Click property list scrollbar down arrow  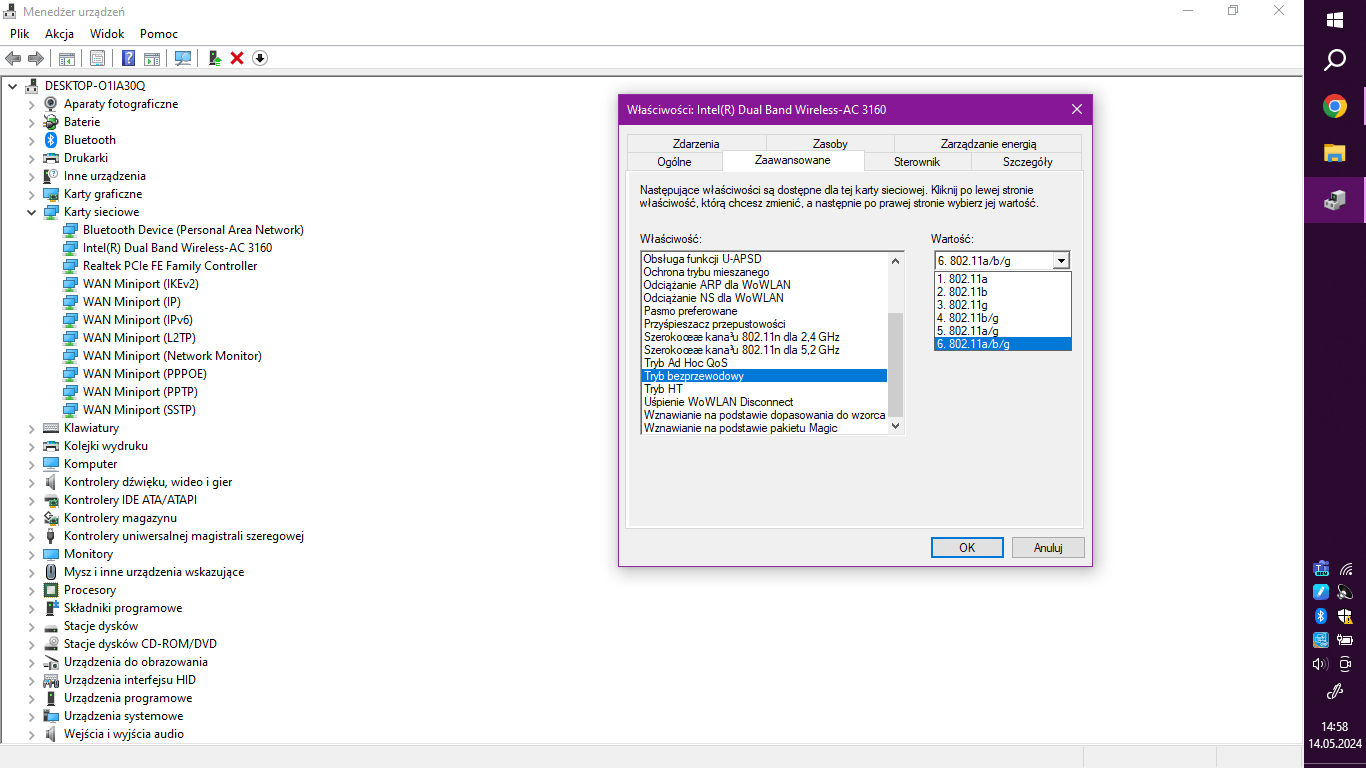coord(895,426)
